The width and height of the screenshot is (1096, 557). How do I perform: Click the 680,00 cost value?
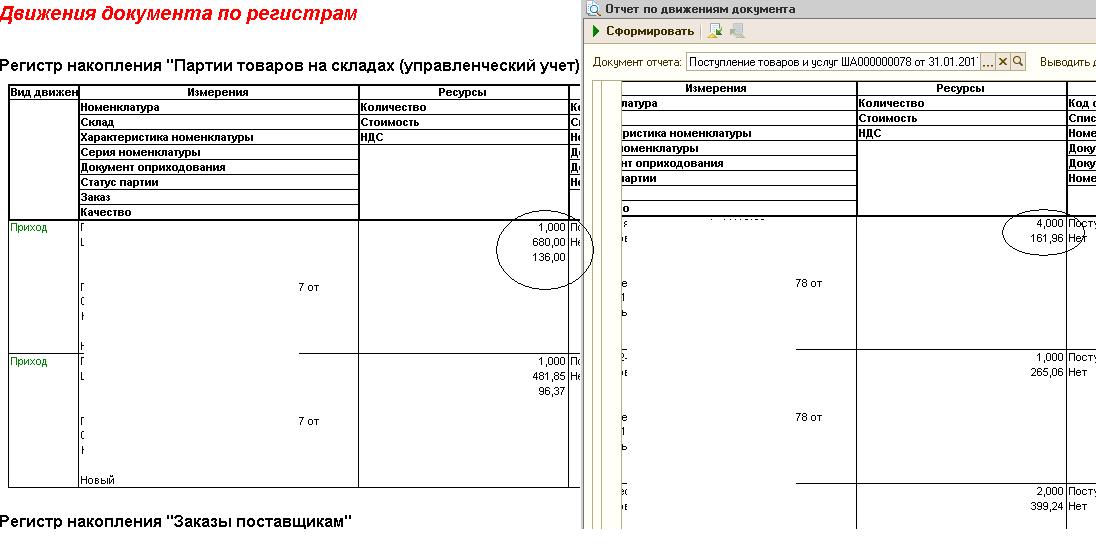click(549, 243)
